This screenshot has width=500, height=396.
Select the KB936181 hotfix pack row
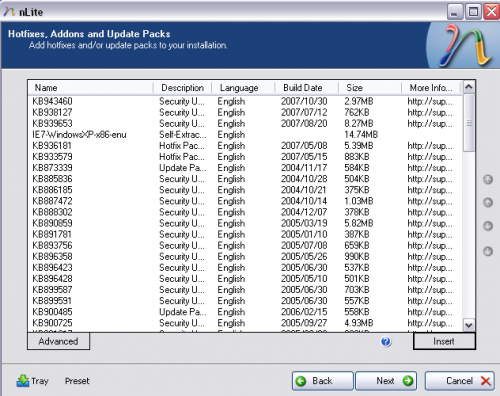pyautogui.click(x=245, y=146)
